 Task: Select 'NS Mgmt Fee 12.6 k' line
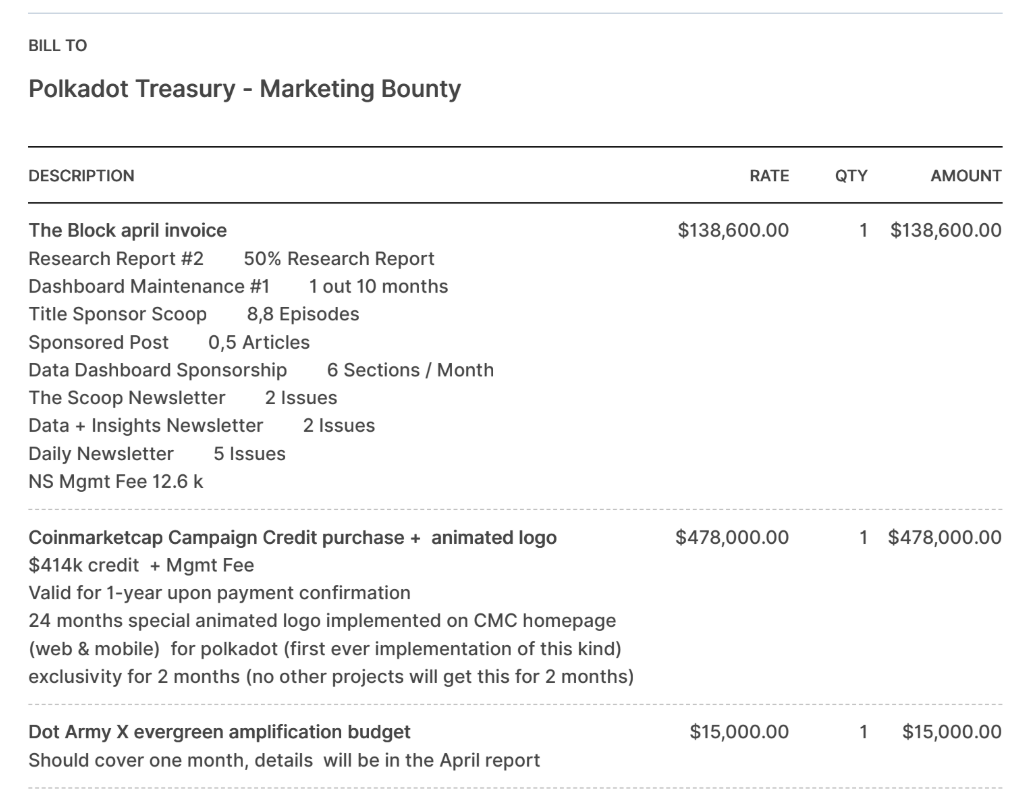click(116, 481)
